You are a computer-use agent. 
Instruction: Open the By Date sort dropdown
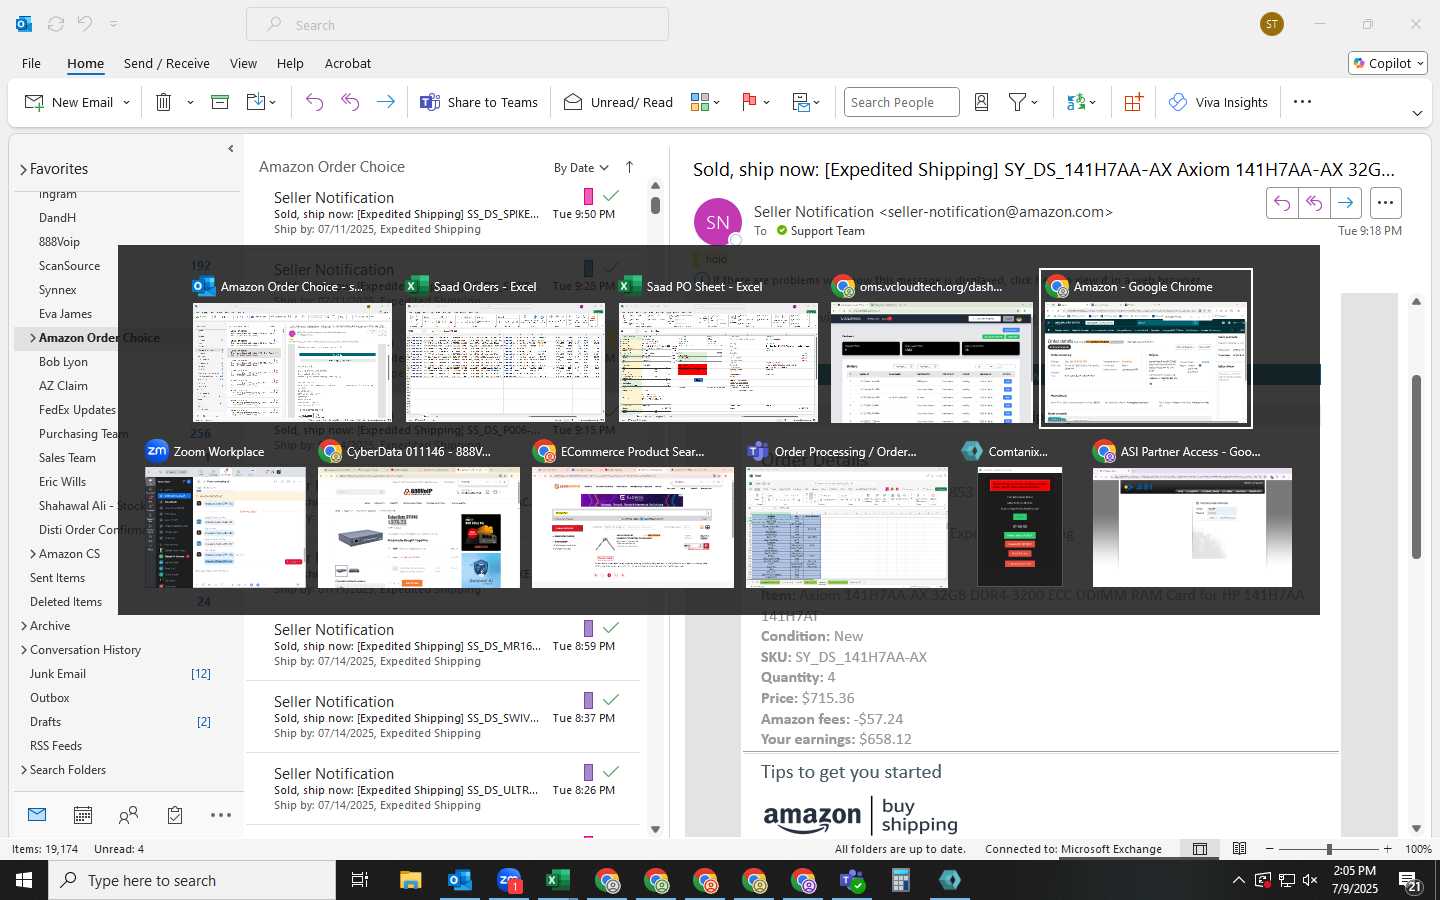pyautogui.click(x=581, y=168)
